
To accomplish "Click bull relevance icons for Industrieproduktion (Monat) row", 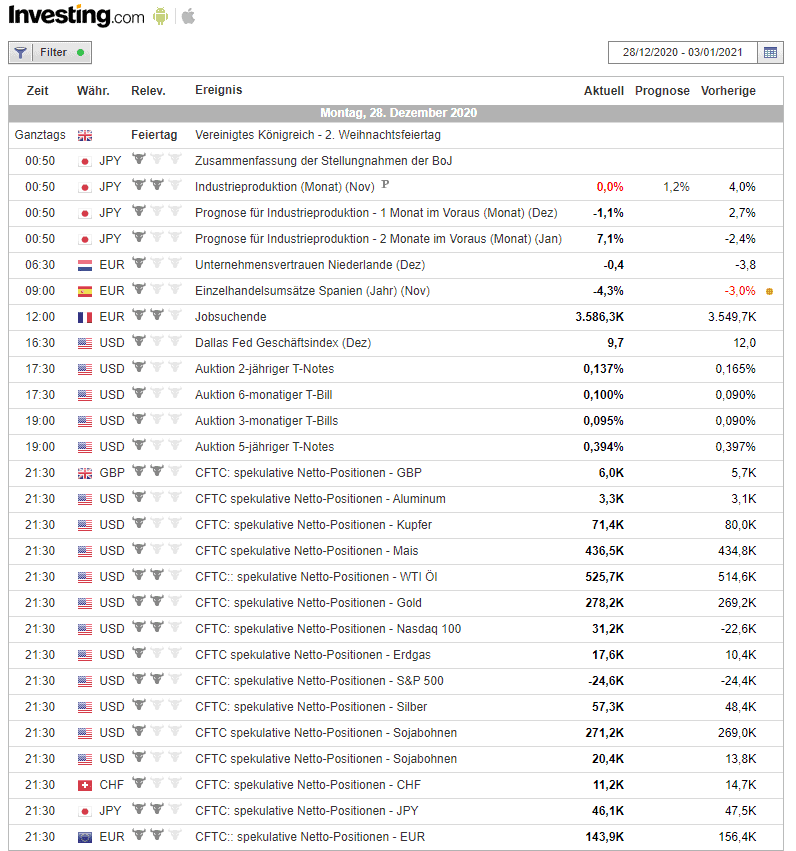I will (157, 185).
